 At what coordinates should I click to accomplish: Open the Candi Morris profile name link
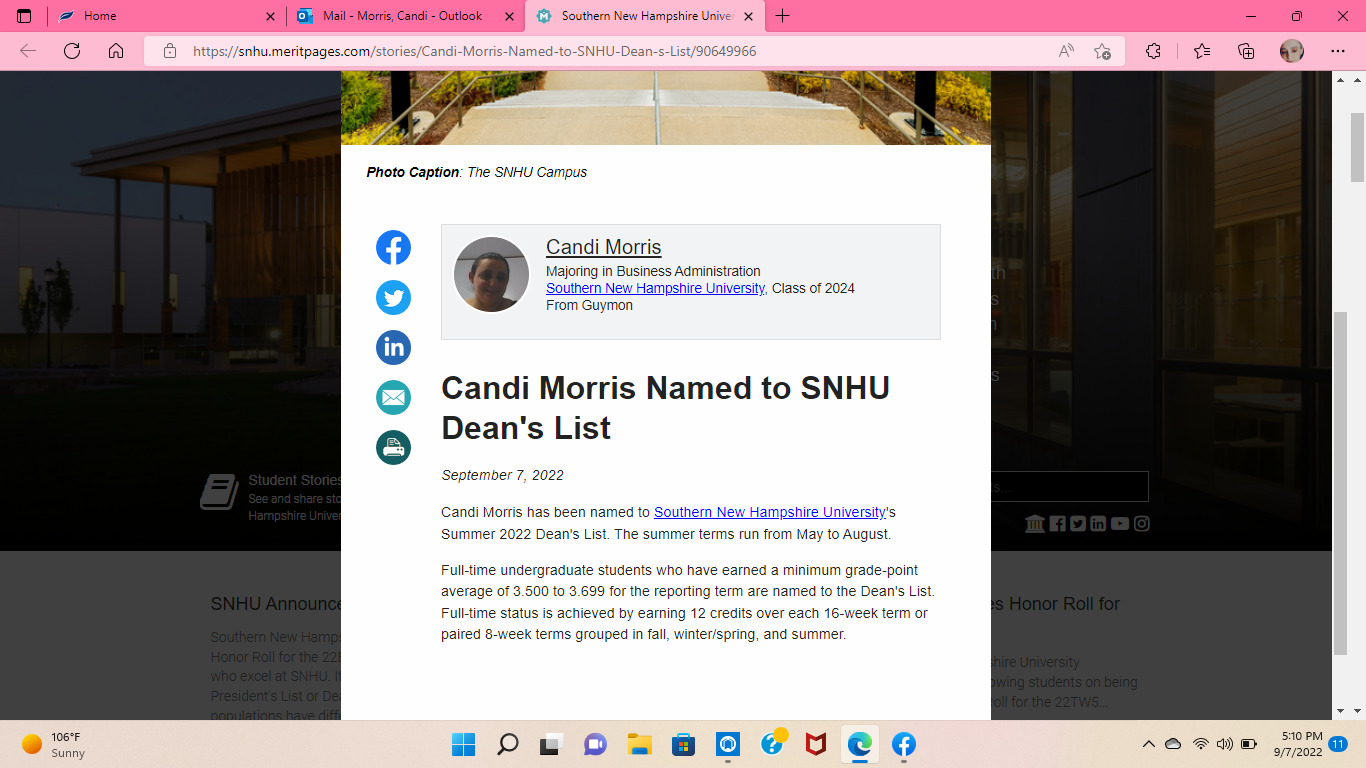603,247
